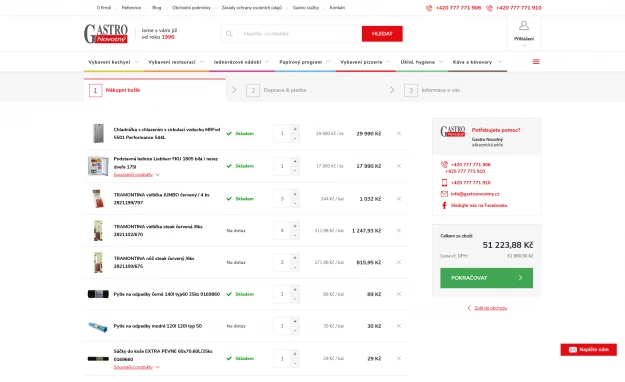625x382 pixels.
Task: Click the magnifier icon in search bar
Action: pos(229,34)
